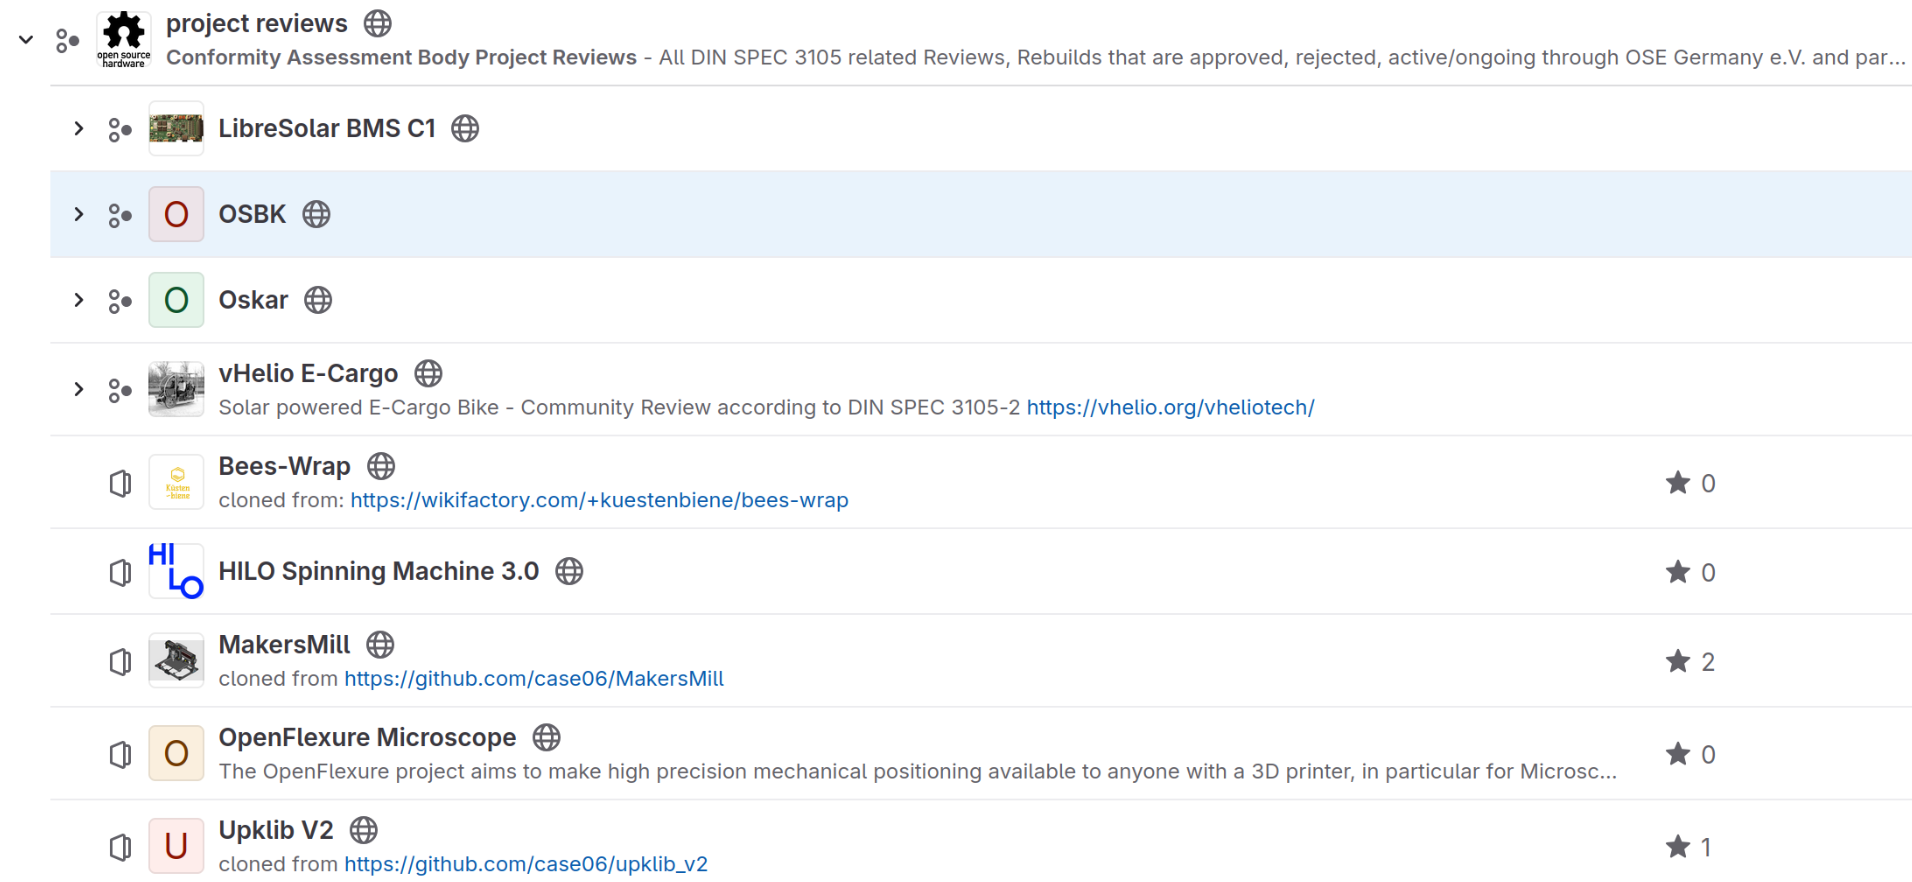Click the star count on OpenFlexure Microscope row

tap(1691, 754)
